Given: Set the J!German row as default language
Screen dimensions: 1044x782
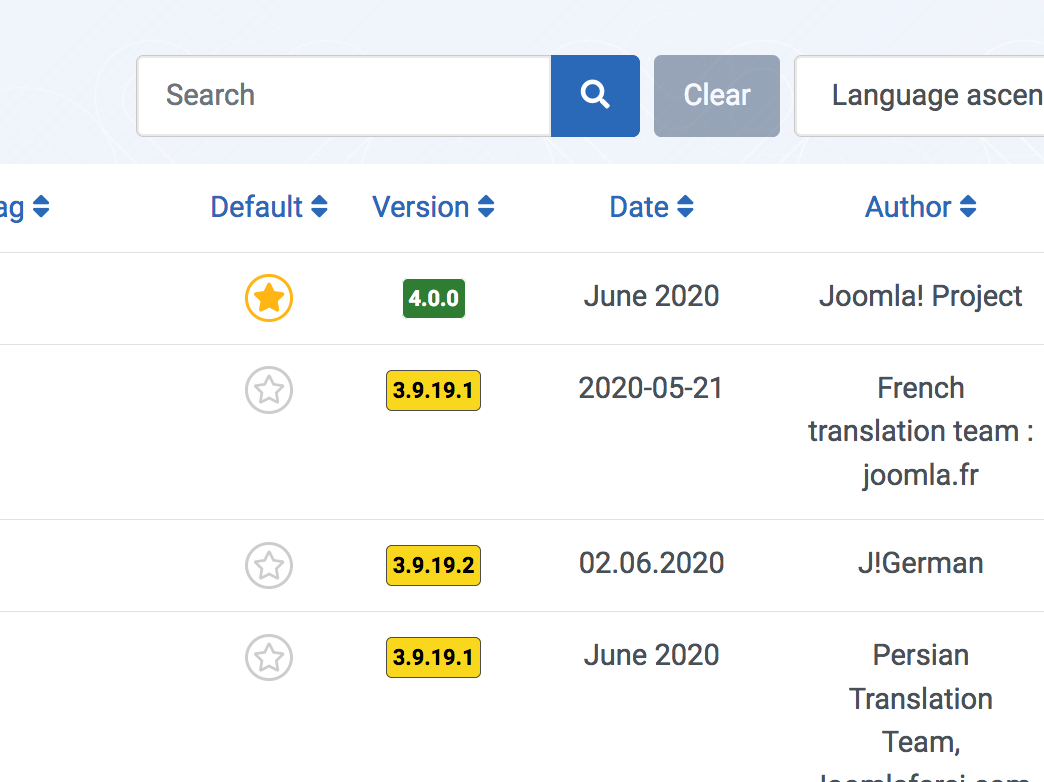Looking at the screenshot, I should (x=269, y=566).
